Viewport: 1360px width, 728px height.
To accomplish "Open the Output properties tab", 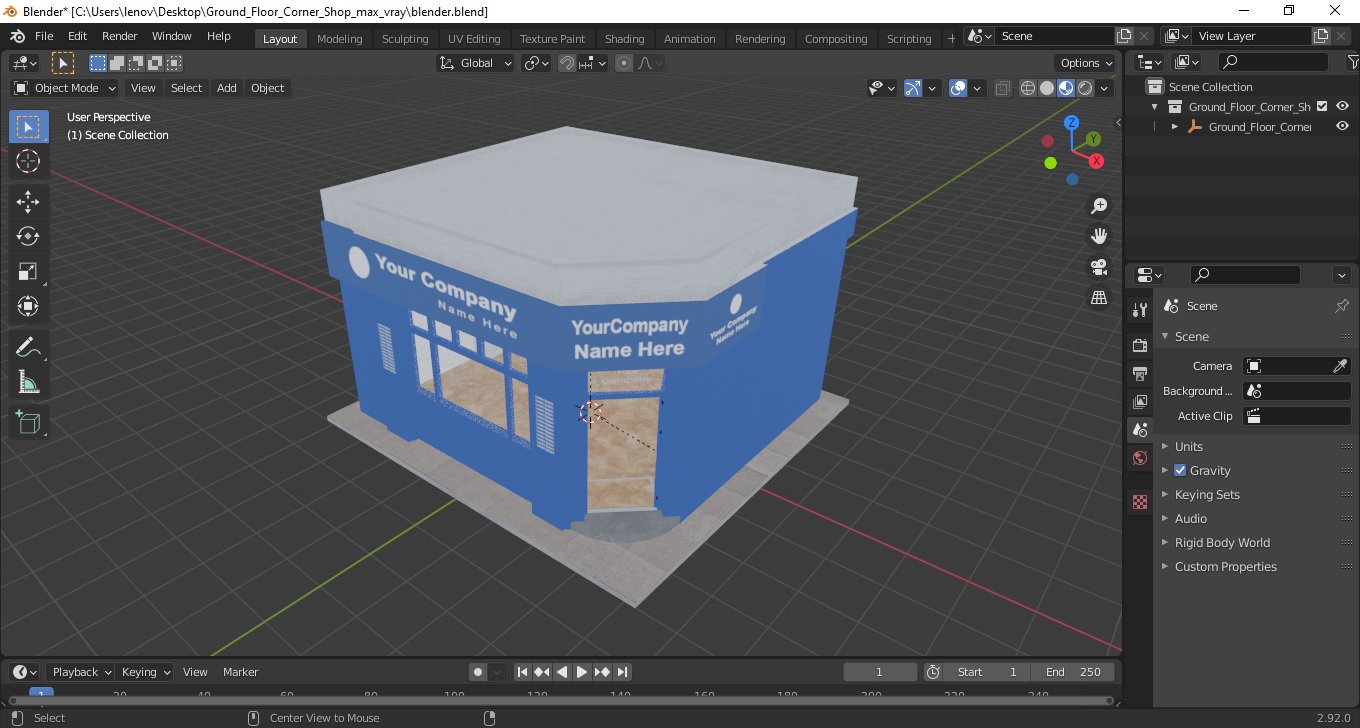I will [x=1140, y=373].
